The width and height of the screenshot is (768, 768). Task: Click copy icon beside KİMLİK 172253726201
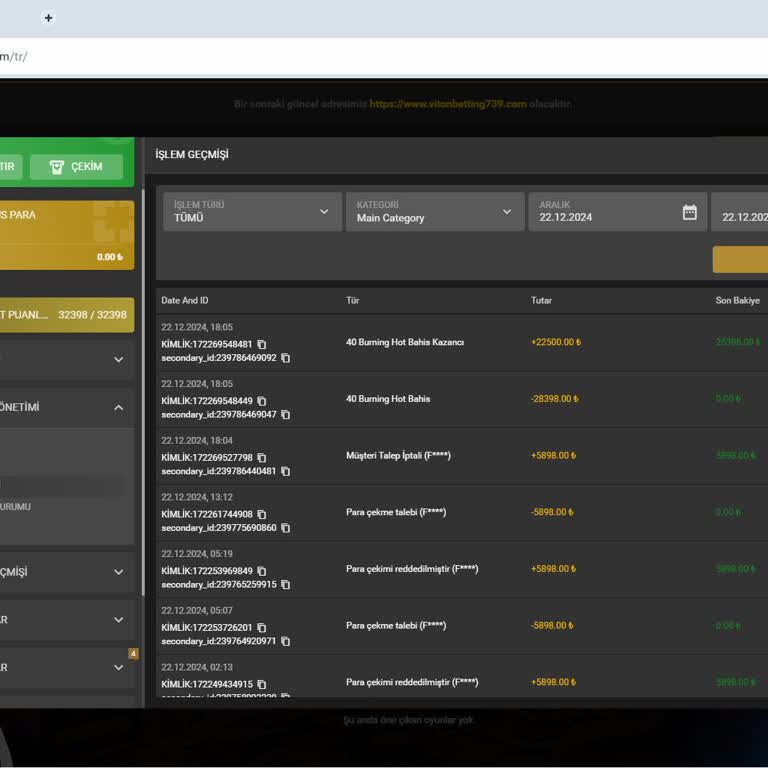pyautogui.click(x=262, y=628)
